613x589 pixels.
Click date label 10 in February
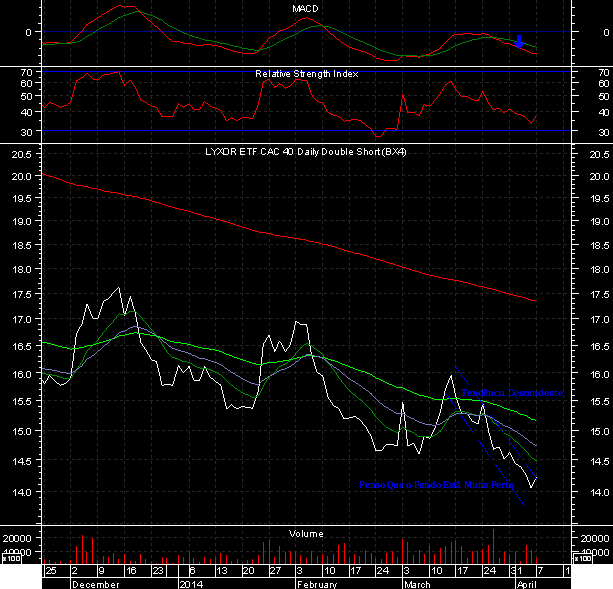click(330, 571)
